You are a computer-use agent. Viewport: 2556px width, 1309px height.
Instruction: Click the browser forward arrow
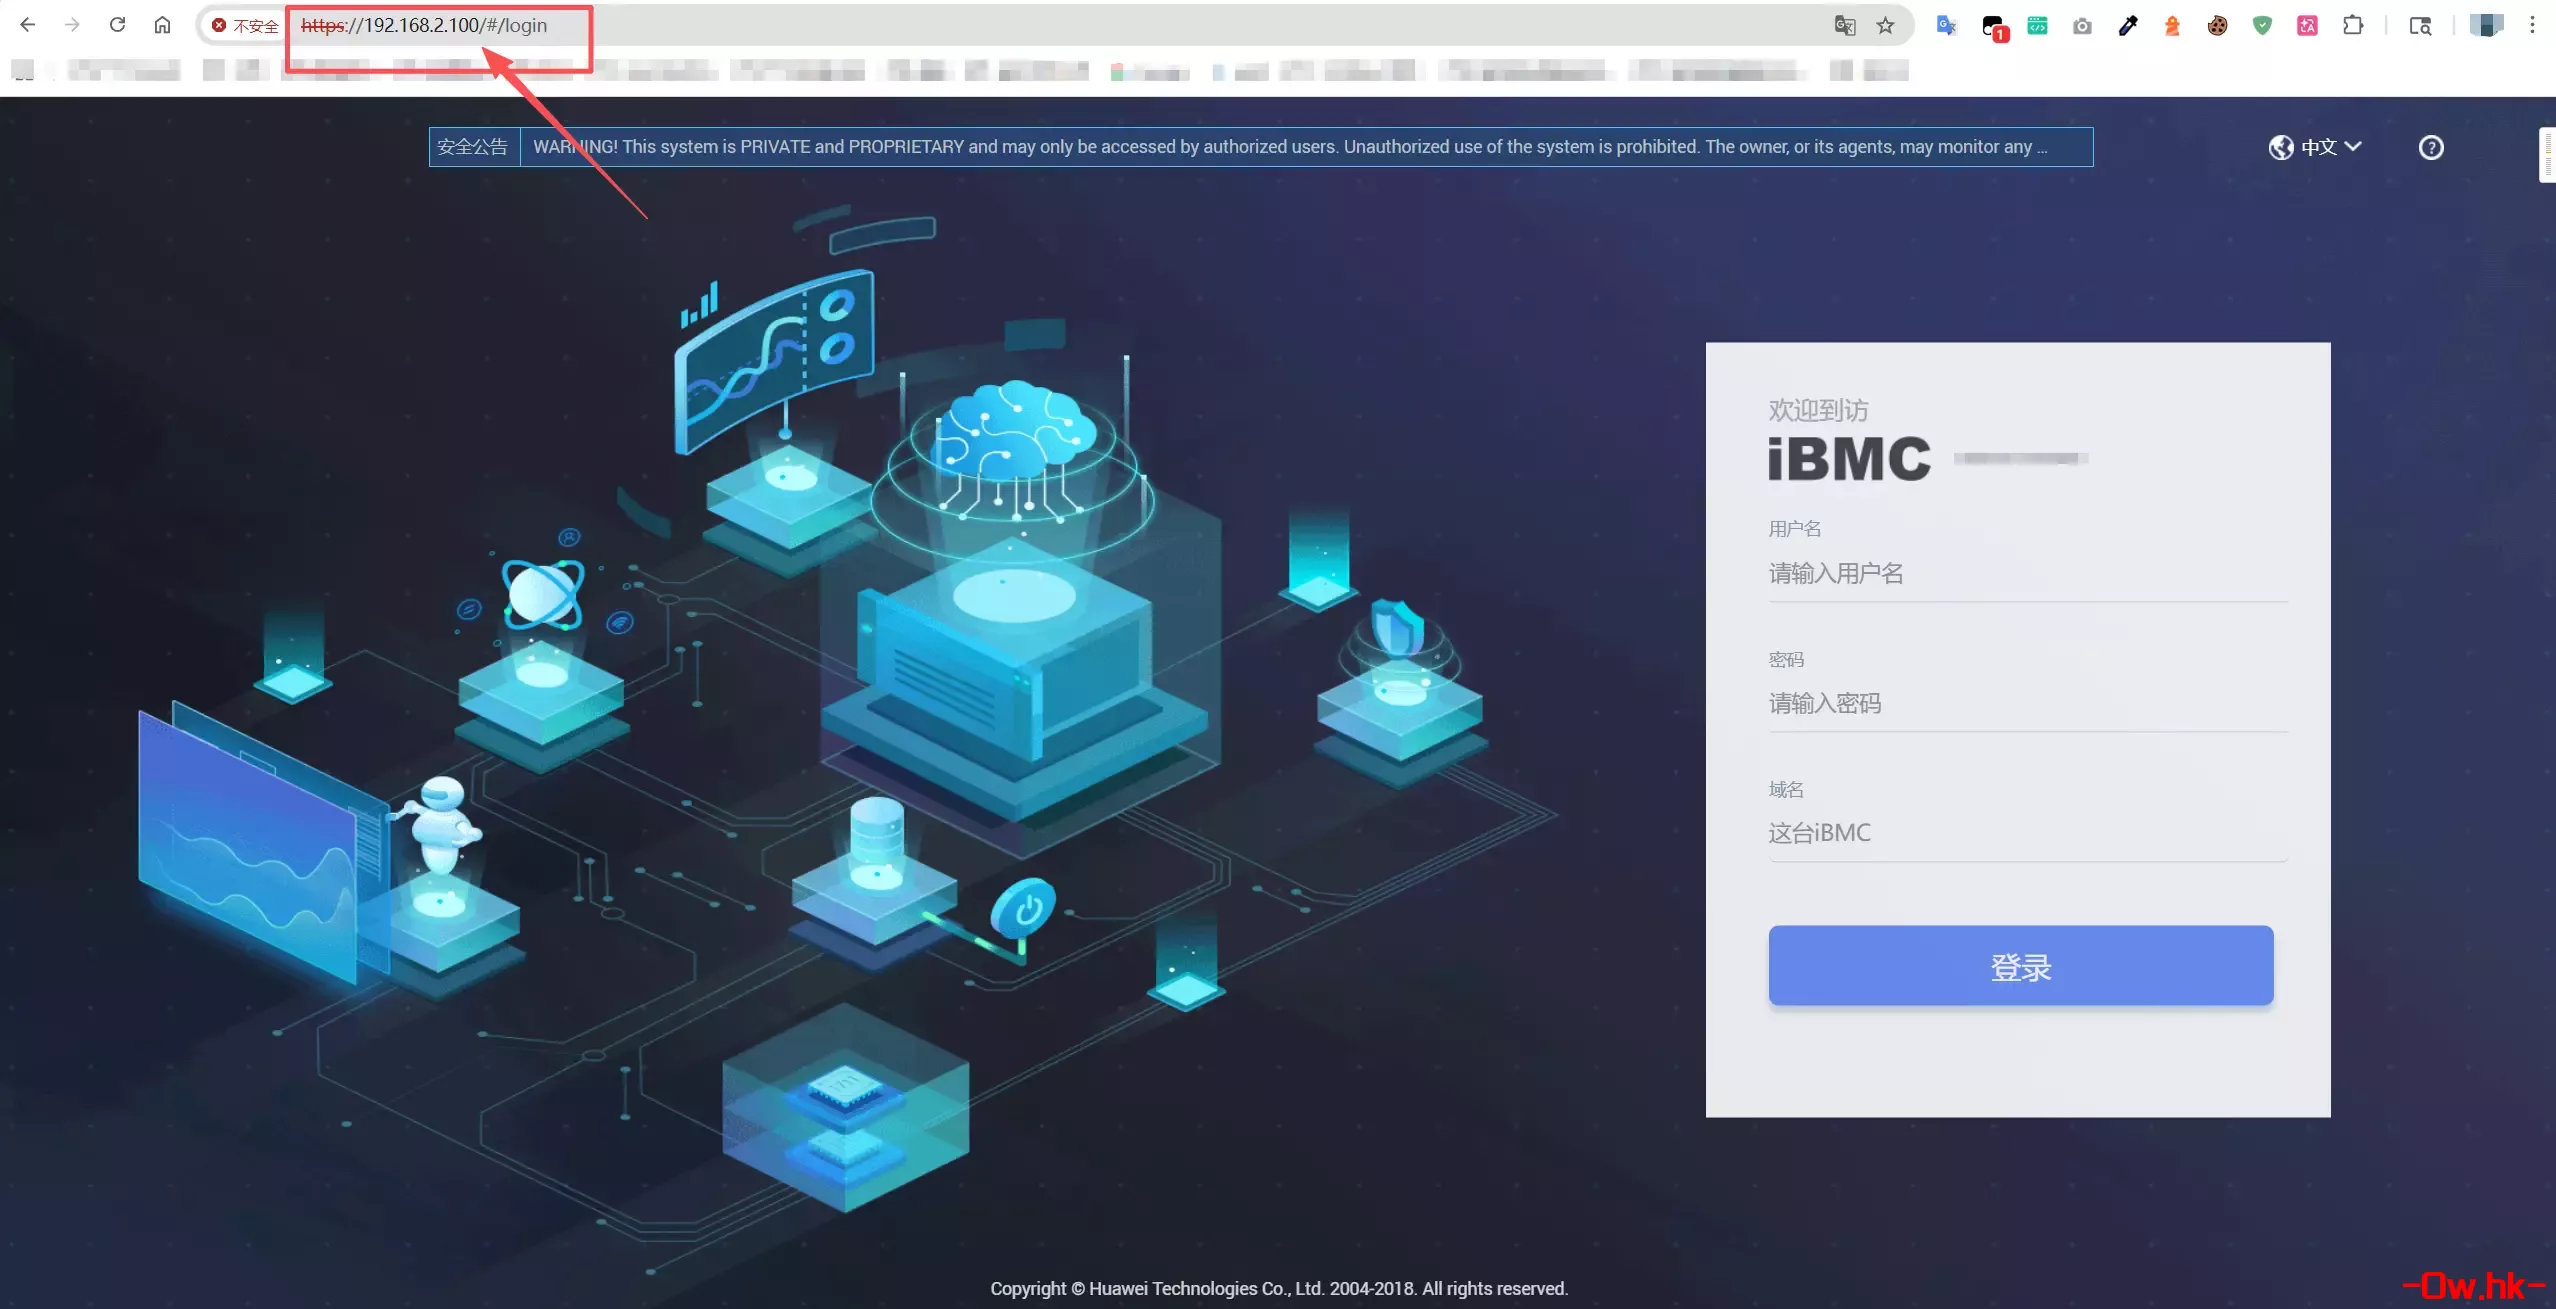pos(72,25)
